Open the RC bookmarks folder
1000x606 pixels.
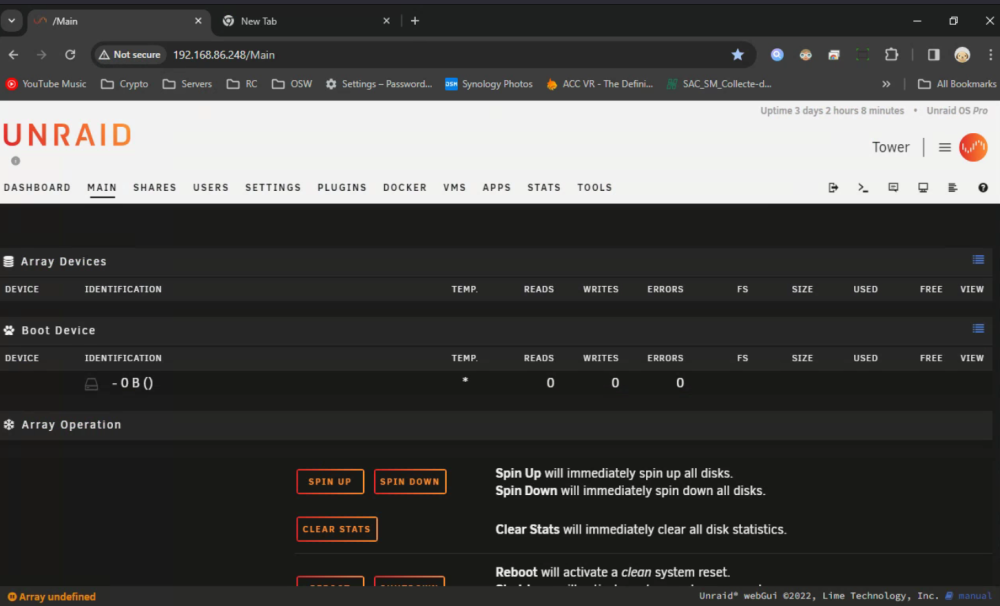coord(242,84)
